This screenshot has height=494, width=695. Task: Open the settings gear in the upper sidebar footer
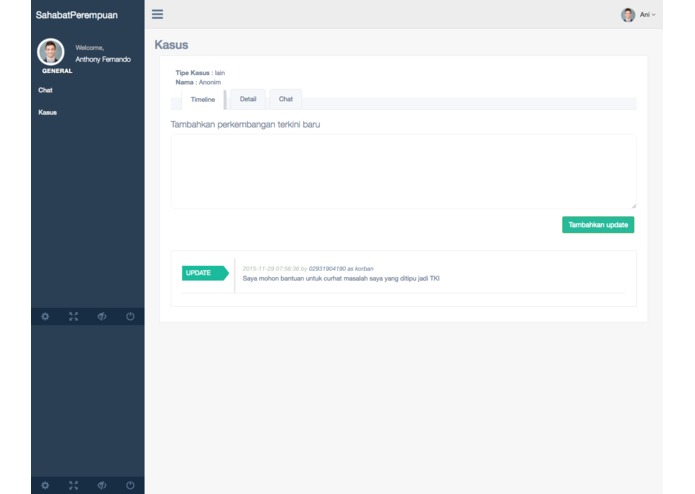pyautogui.click(x=45, y=316)
